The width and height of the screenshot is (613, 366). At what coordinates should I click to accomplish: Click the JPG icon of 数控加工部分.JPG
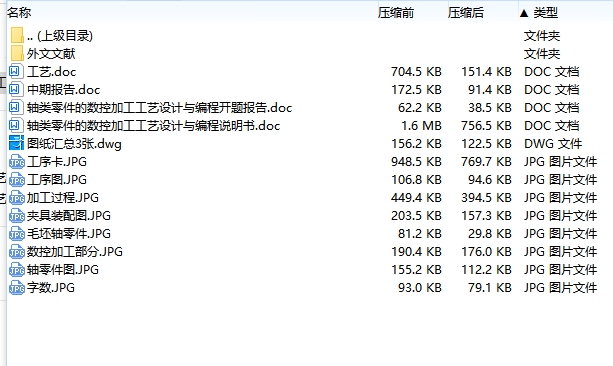[17, 252]
